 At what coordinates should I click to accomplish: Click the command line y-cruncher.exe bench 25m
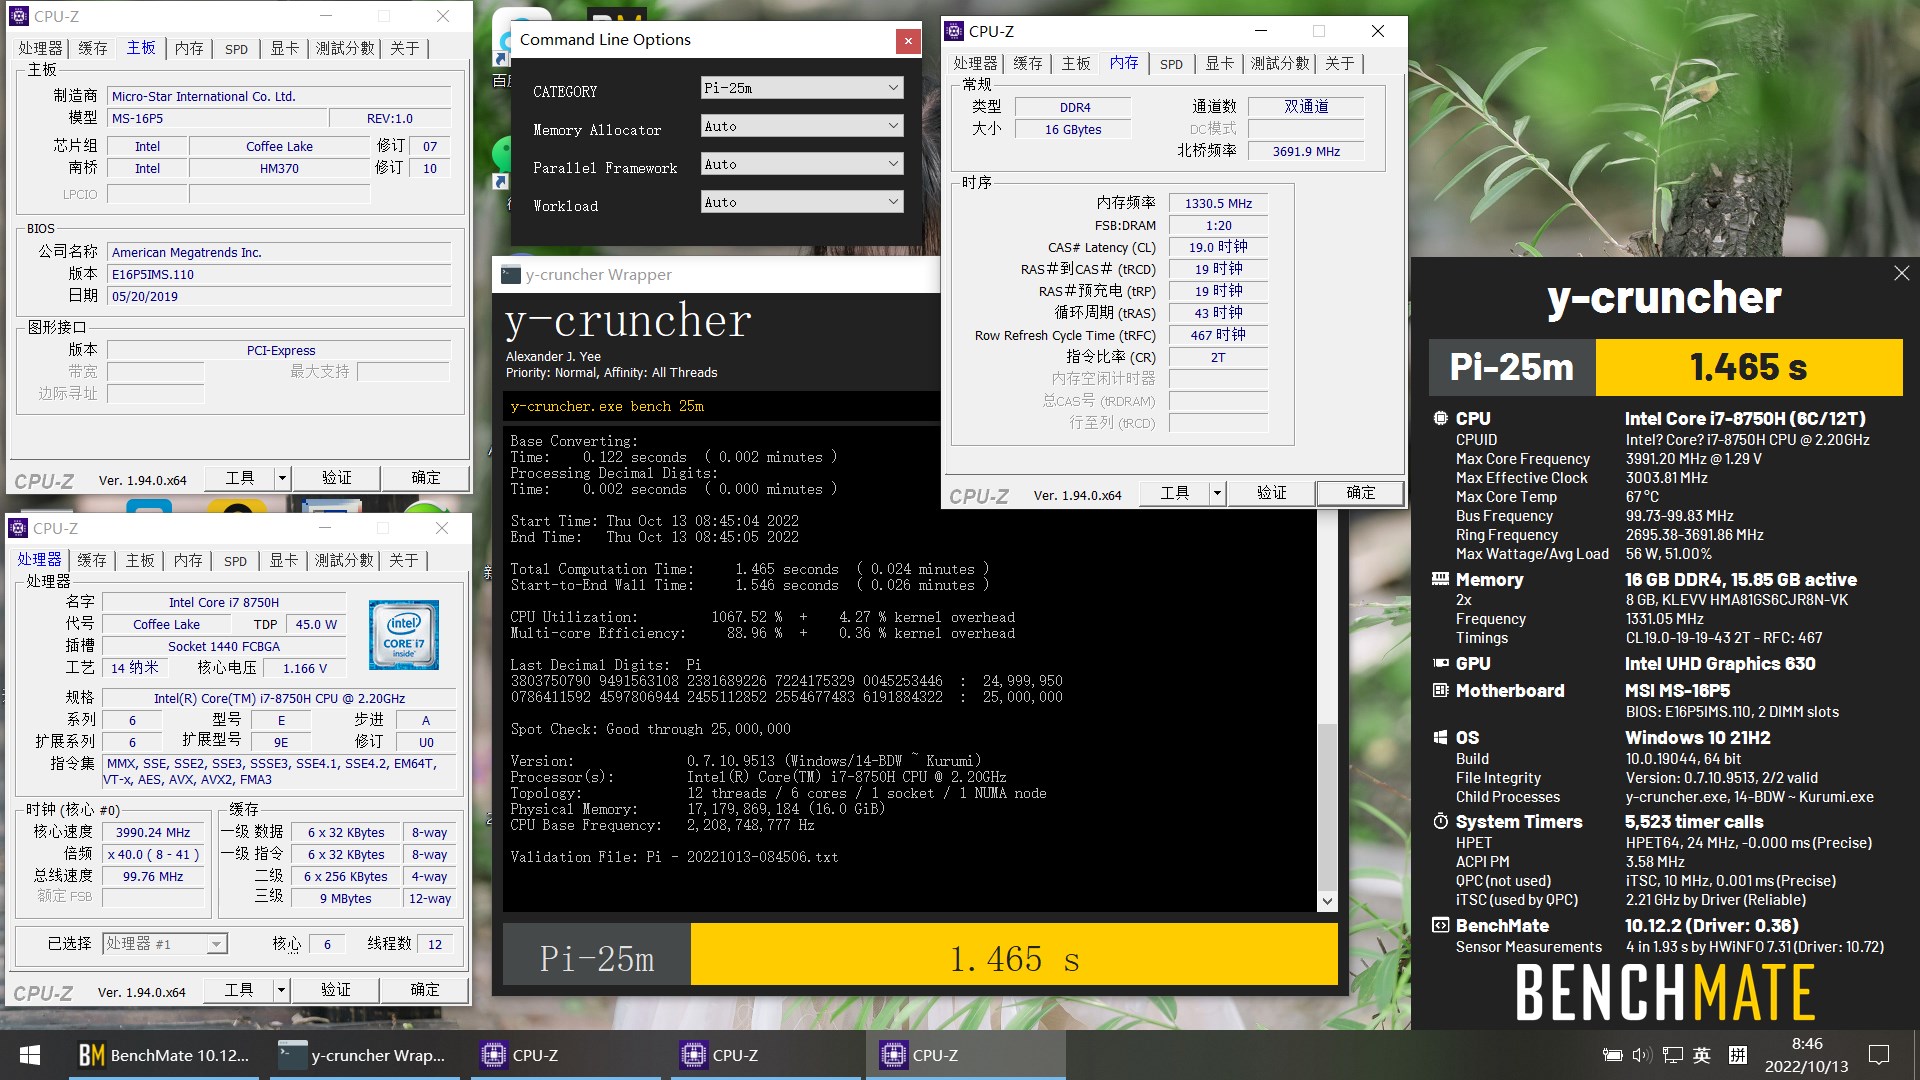coord(607,406)
